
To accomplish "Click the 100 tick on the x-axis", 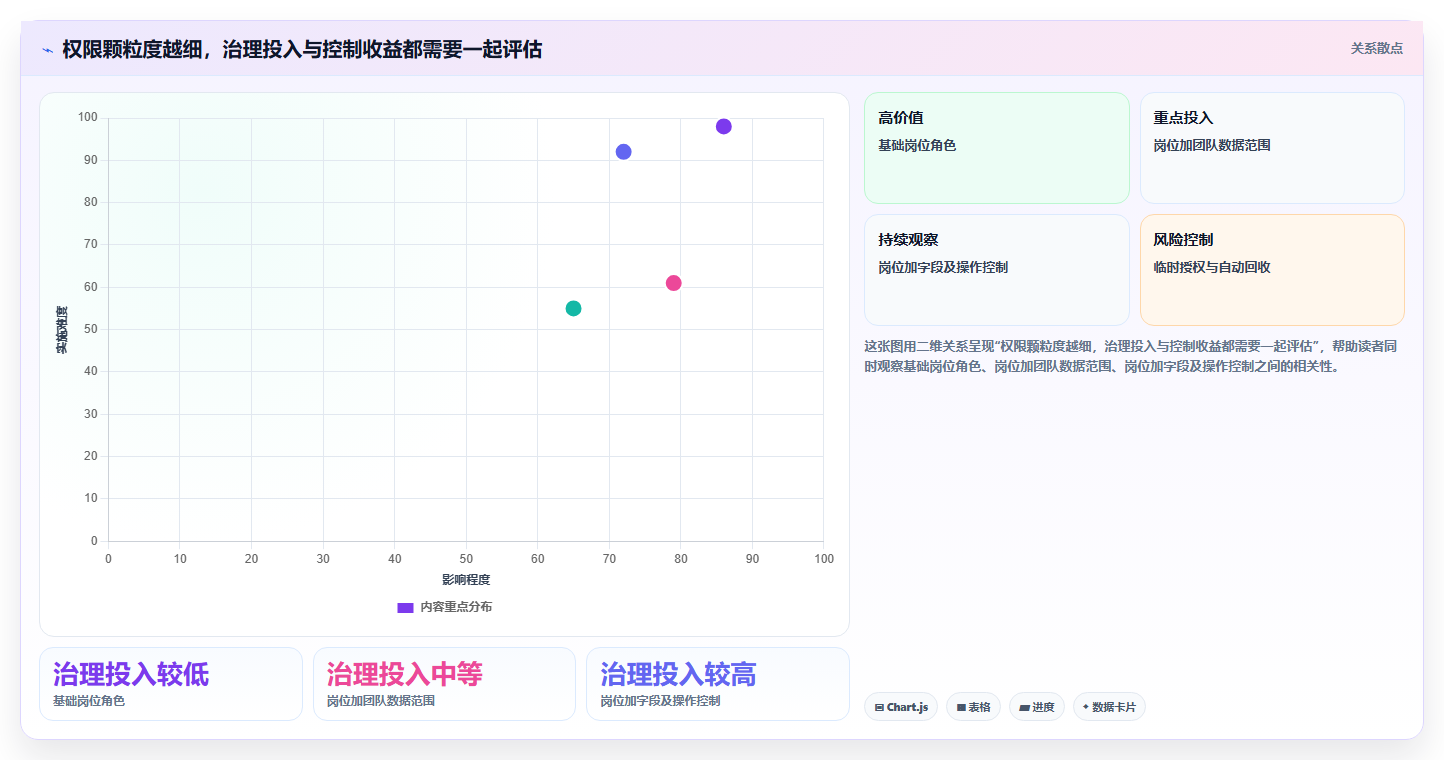I will (824, 559).
